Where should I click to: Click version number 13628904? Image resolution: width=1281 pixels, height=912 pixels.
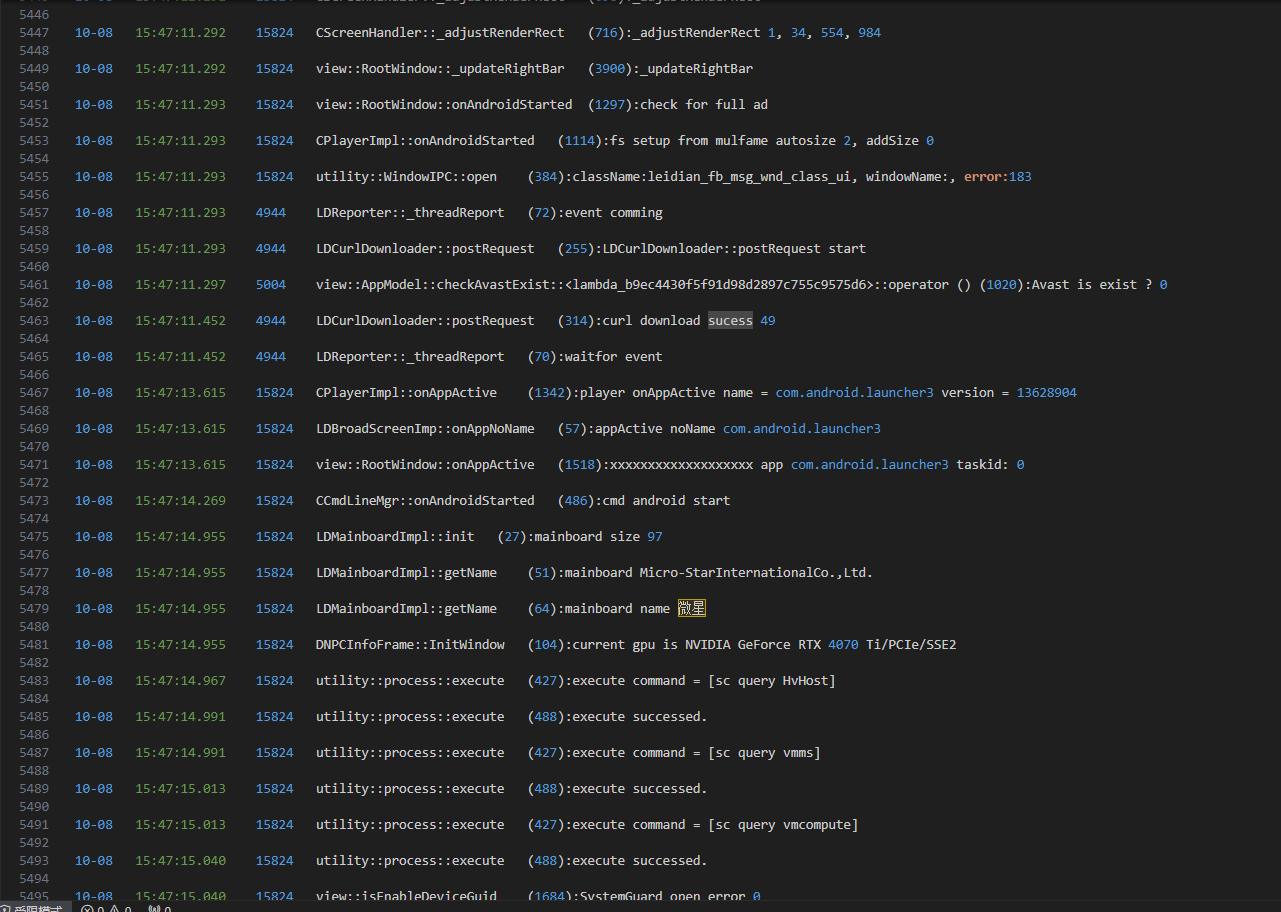(x=1046, y=393)
